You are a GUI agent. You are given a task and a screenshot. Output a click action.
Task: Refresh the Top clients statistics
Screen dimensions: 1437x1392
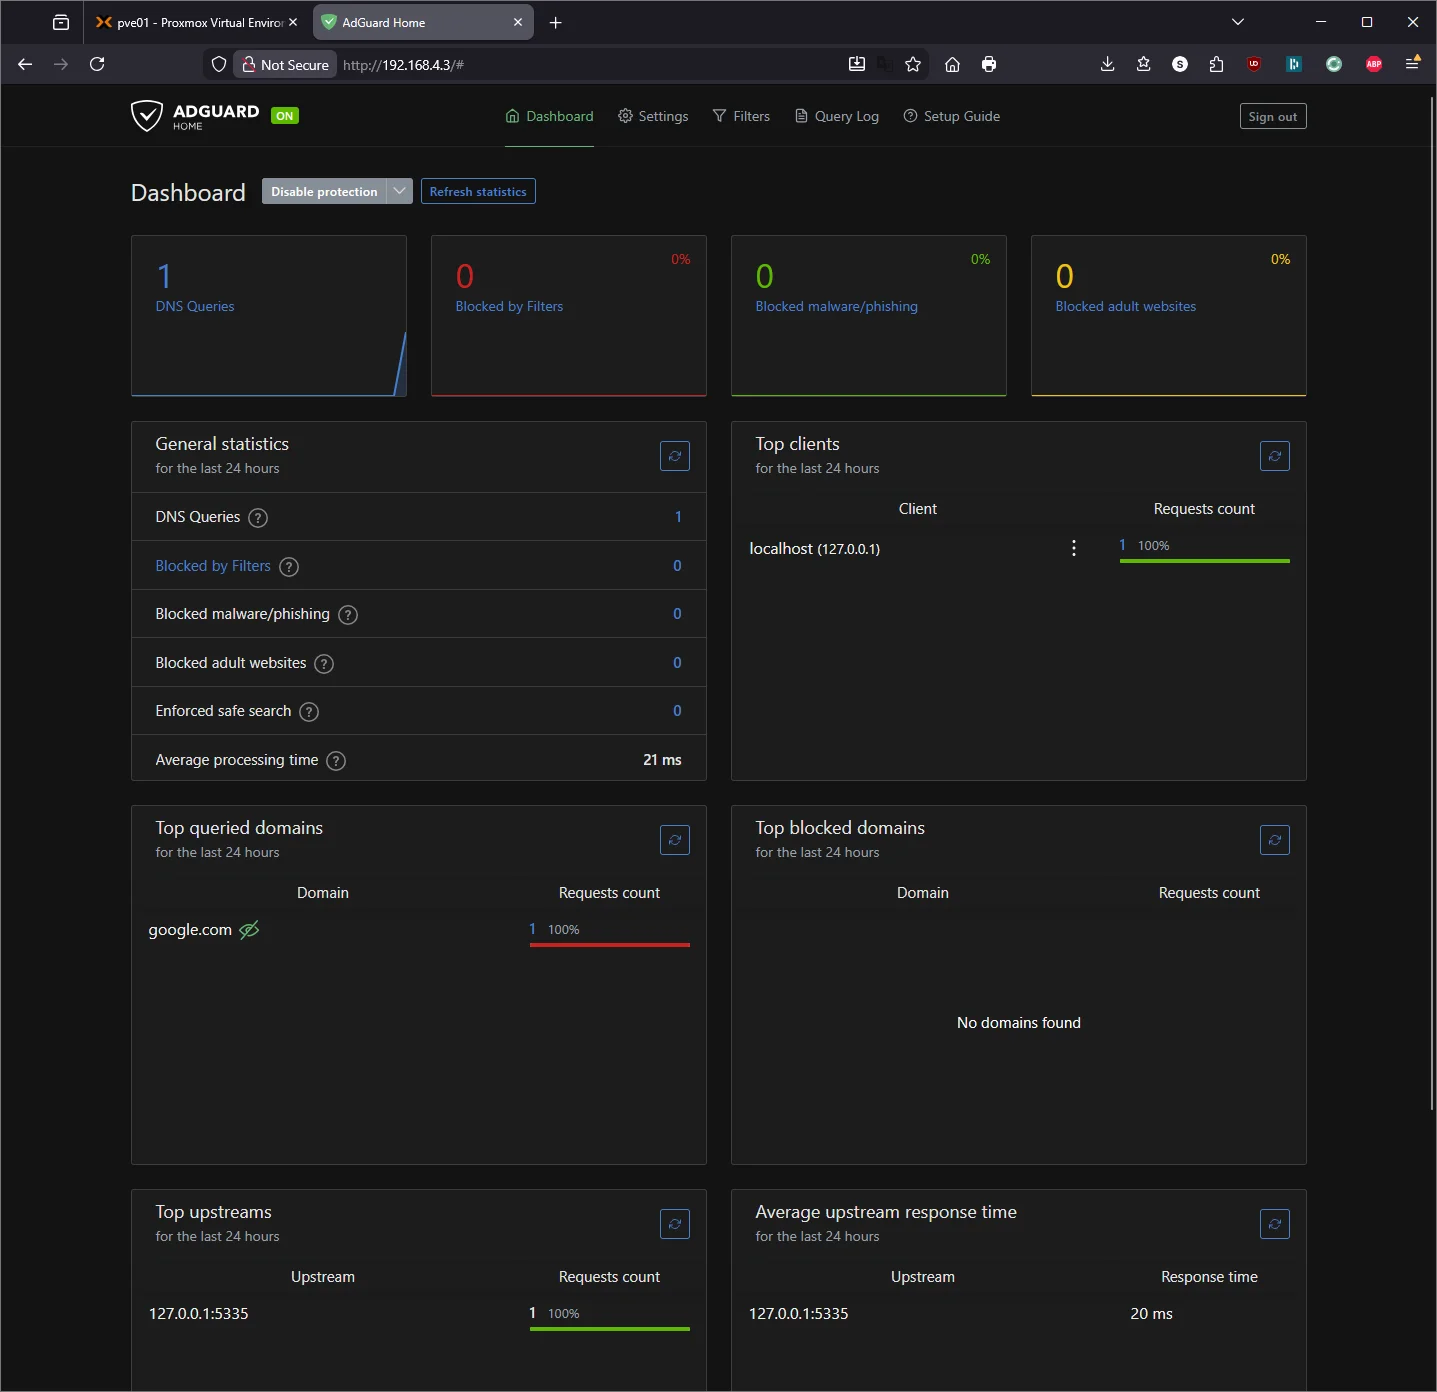[x=1274, y=456]
